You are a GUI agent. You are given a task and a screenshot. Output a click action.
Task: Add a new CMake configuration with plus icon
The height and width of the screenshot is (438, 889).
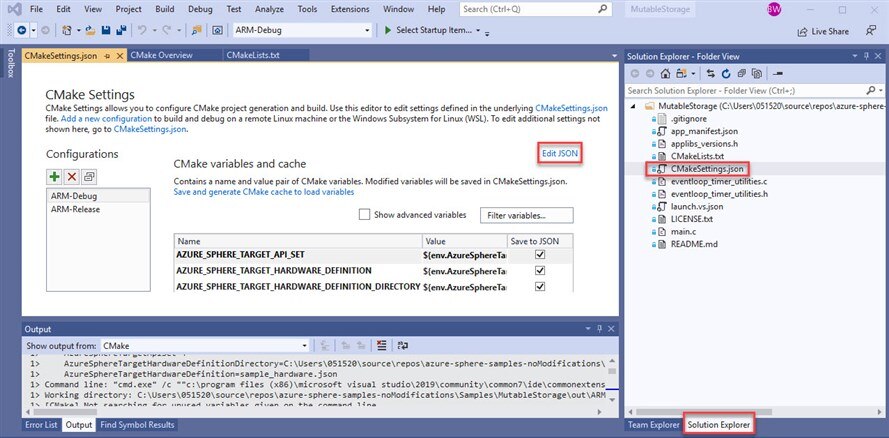54,176
